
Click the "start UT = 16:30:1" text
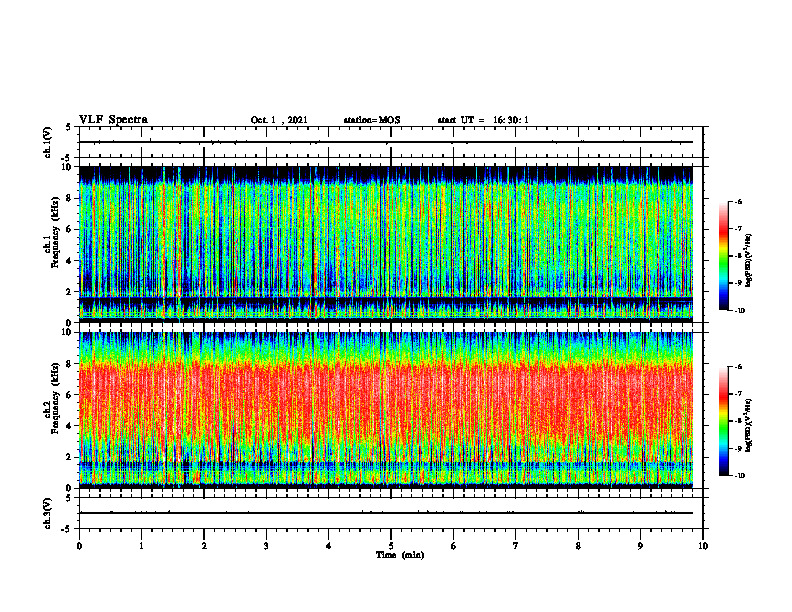[x=483, y=120]
